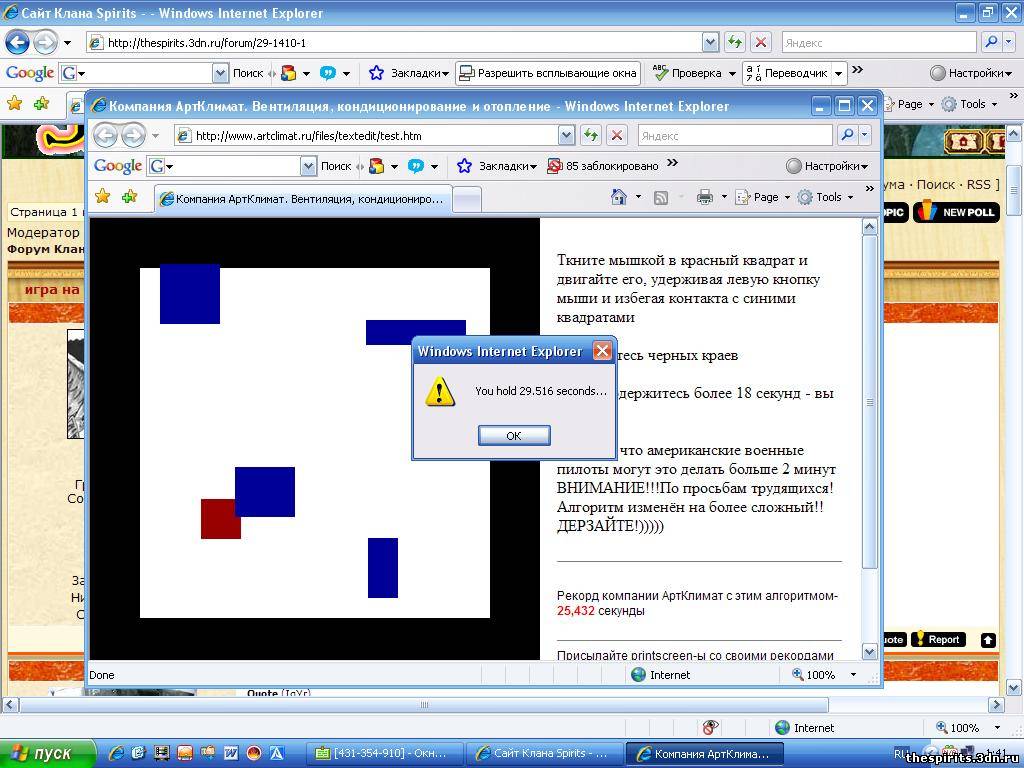The width and height of the screenshot is (1024, 768).
Task: Select the Компания АртКлимат browser tab
Action: (x=302, y=199)
